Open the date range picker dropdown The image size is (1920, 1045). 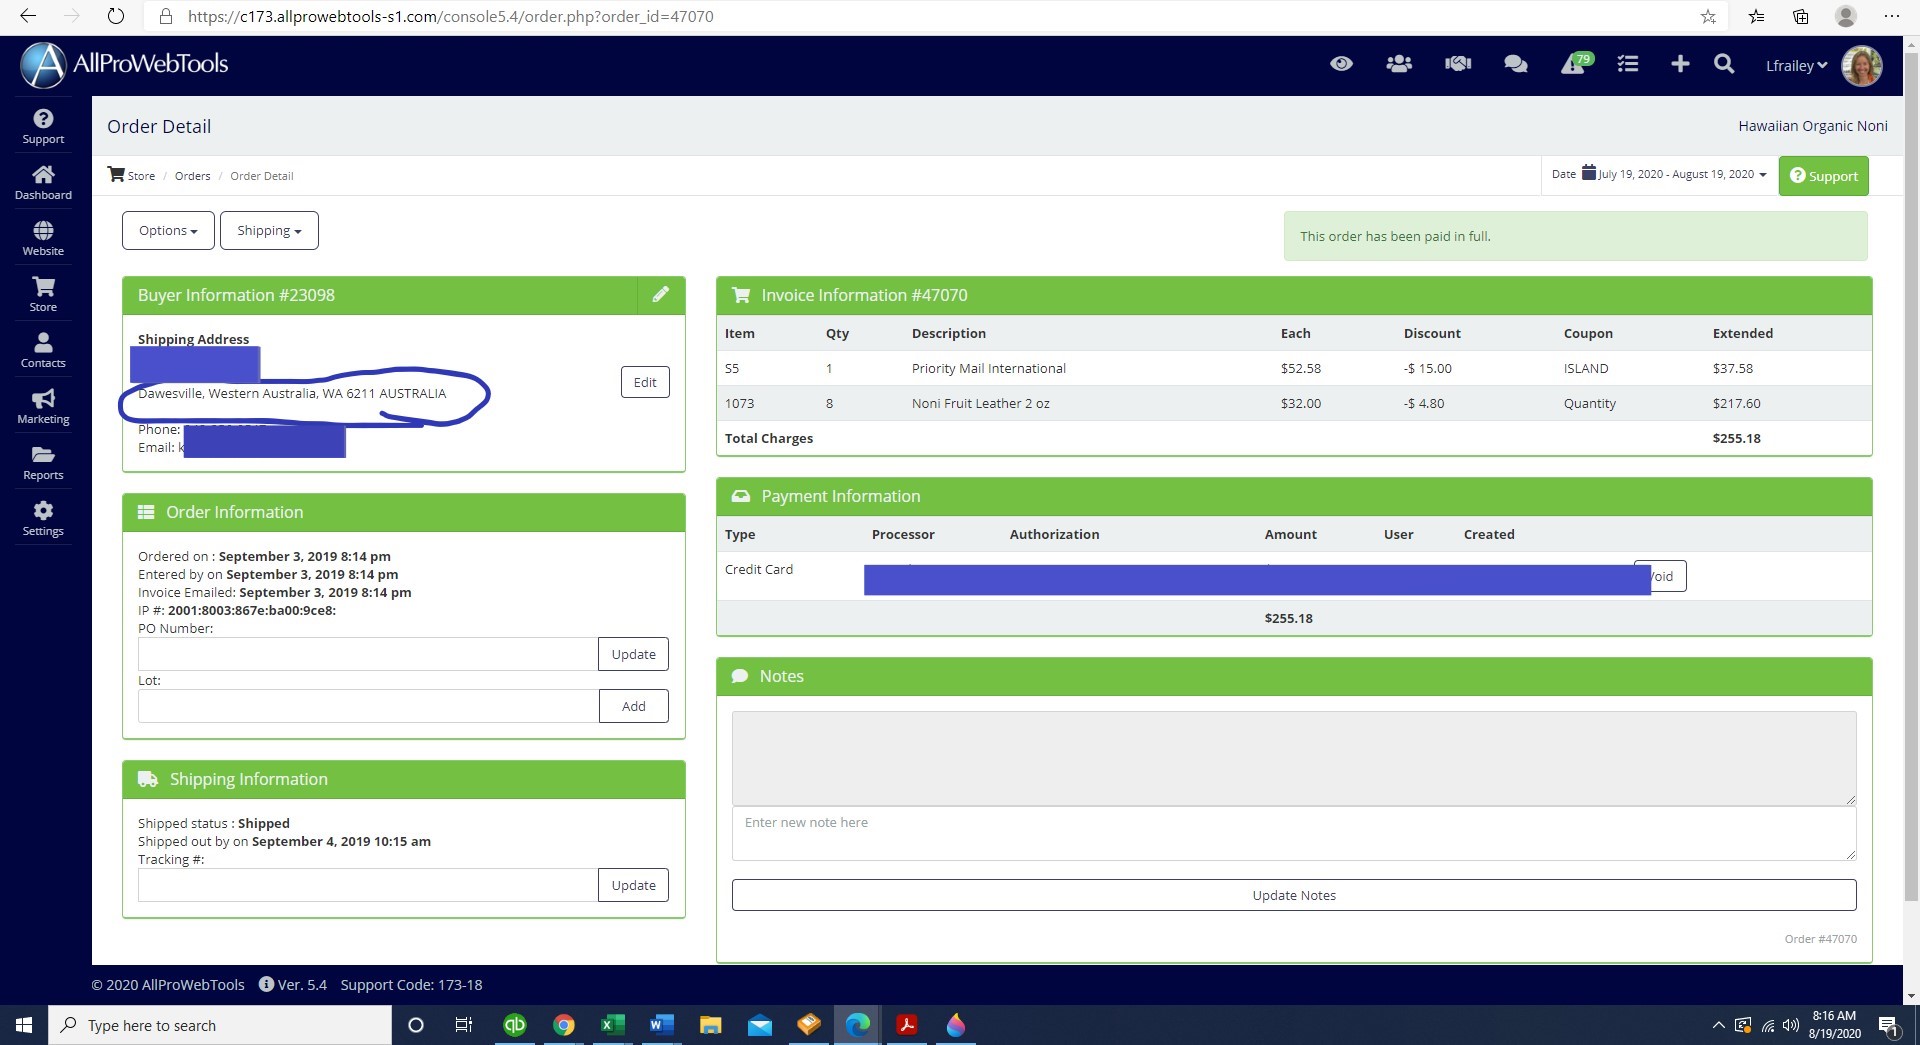[1659, 174]
